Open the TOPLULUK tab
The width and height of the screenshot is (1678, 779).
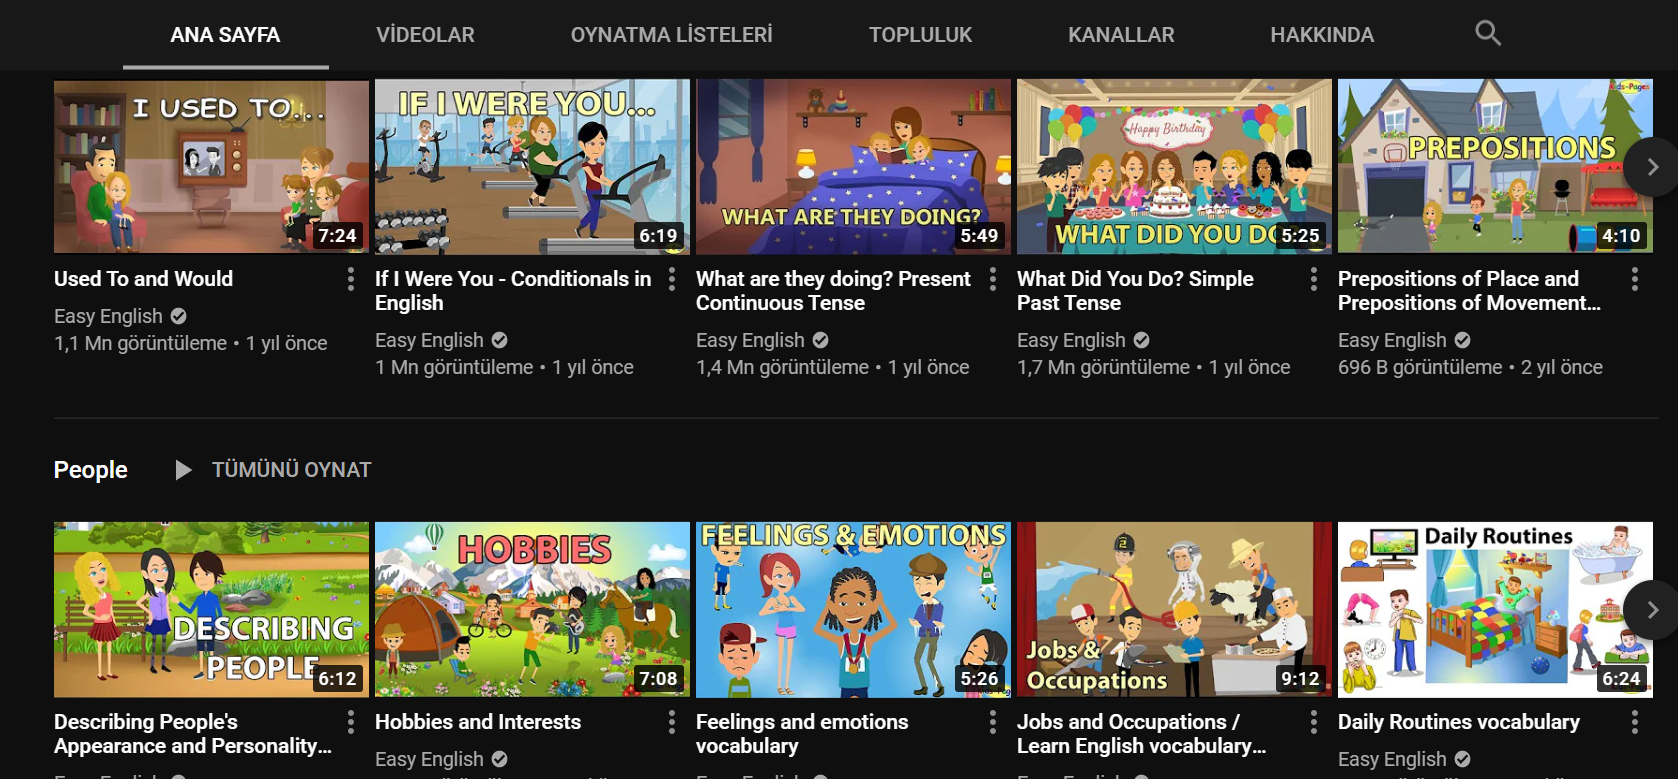tap(920, 35)
